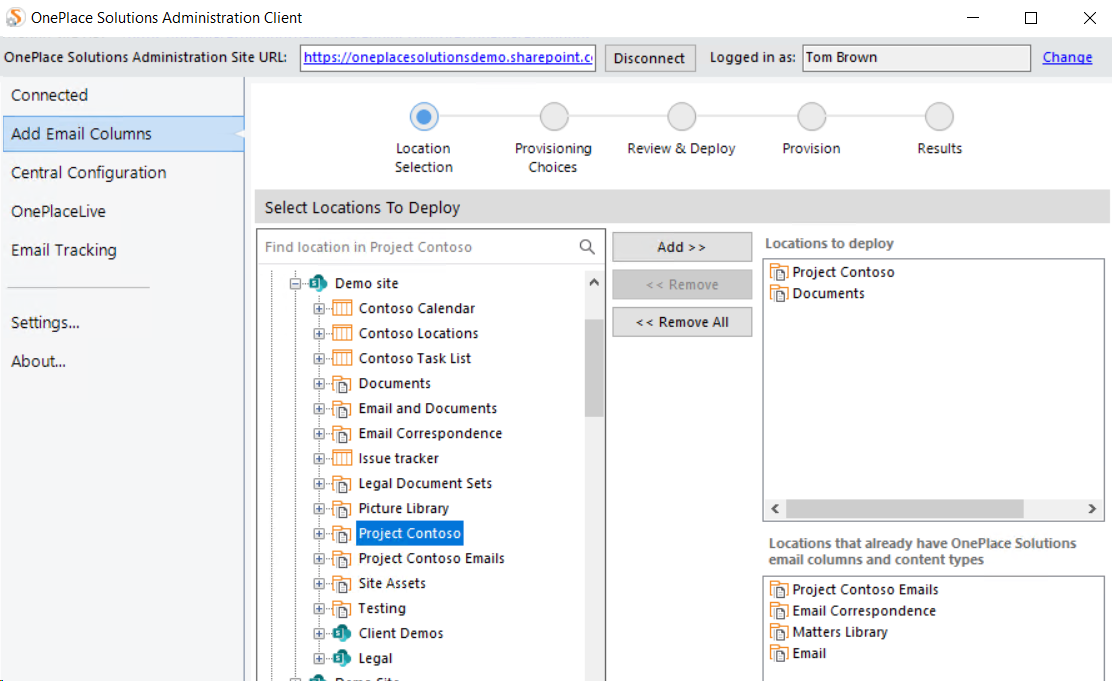The image size is (1112, 681).
Task: Click the Contoso Locations list icon
Action: 342,333
